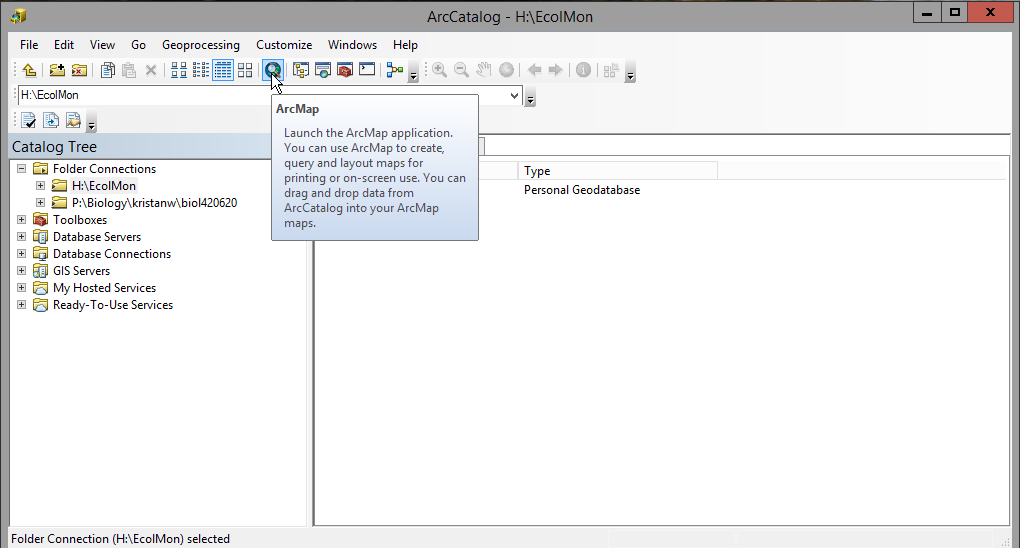The width and height of the screenshot is (1020, 548).
Task: Click Disconnect From Folder icon
Action: pyautogui.click(x=79, y=70)
